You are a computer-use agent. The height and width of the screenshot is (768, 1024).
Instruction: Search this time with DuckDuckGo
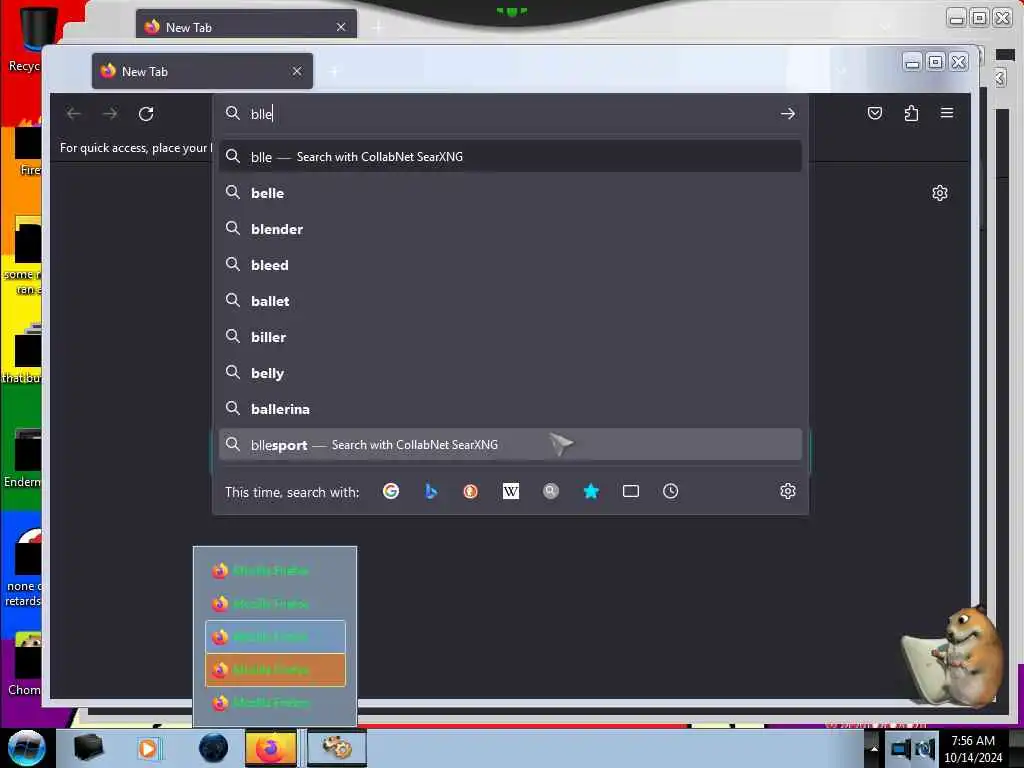[x=470, y=491]
